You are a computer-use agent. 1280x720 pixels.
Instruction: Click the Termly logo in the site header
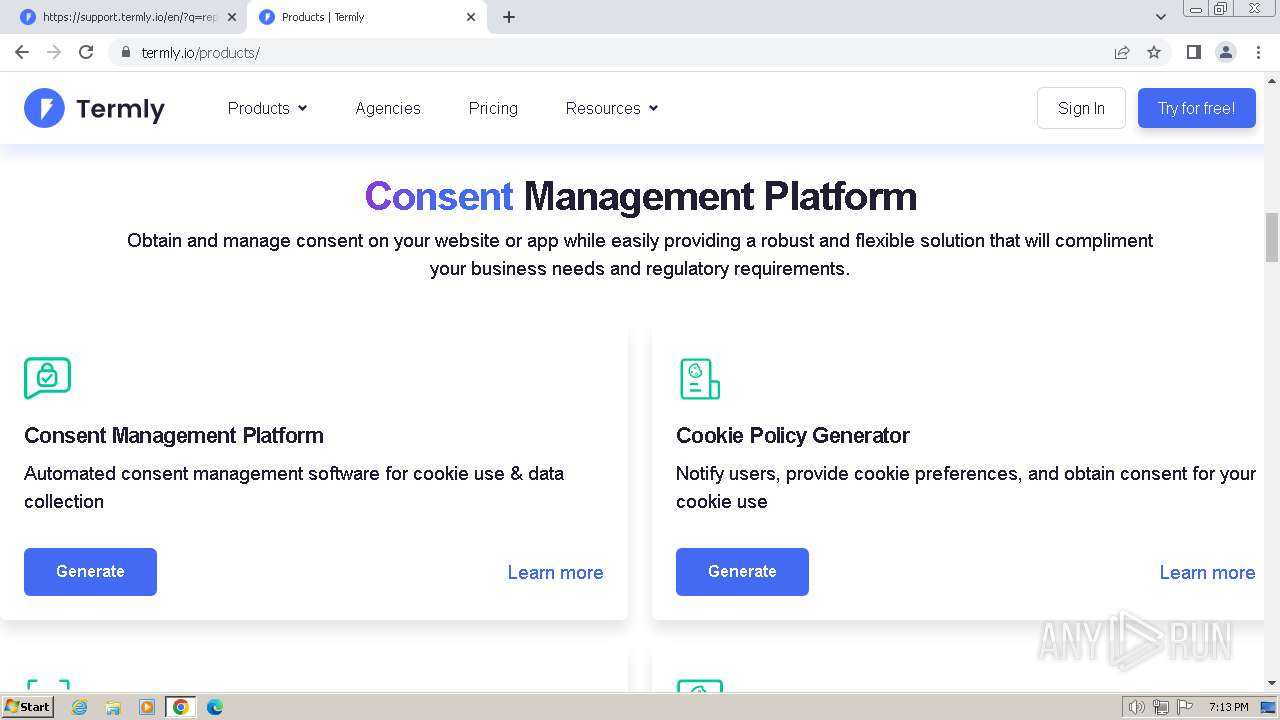pyautogui.click(x=94, y=108)
